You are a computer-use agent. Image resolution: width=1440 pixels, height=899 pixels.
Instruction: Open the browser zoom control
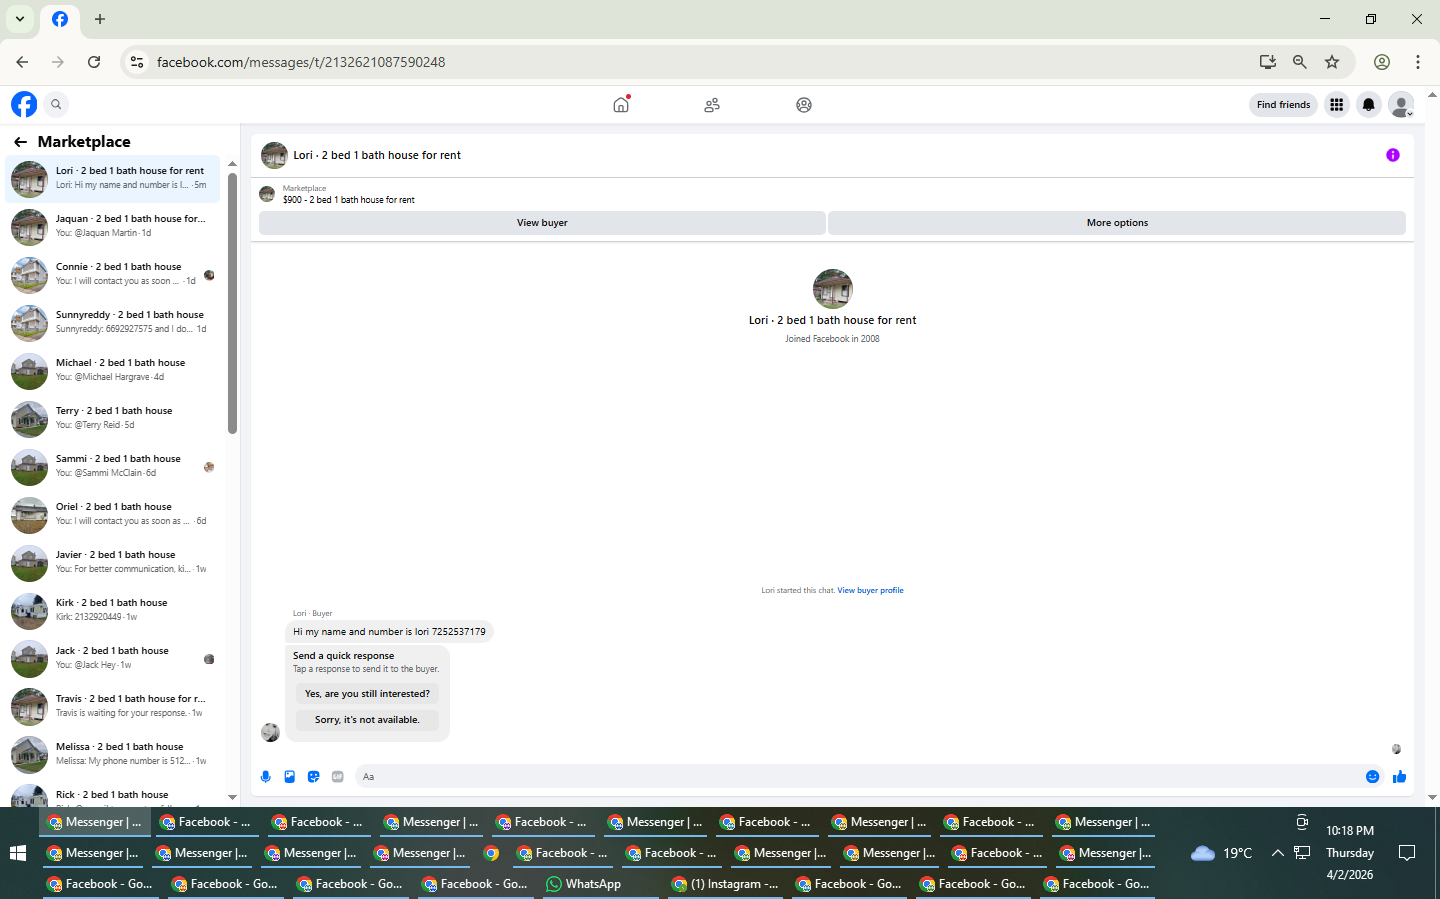point(1300,62)
